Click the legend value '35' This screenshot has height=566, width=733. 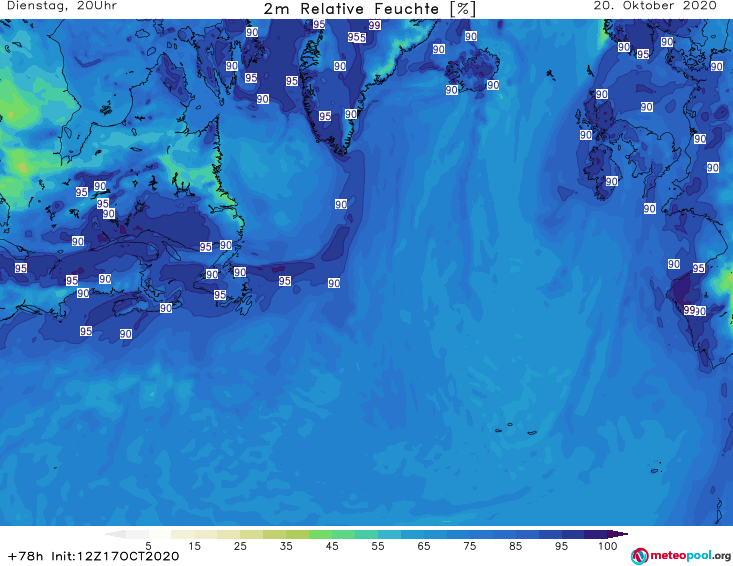(x=286, y=546)
